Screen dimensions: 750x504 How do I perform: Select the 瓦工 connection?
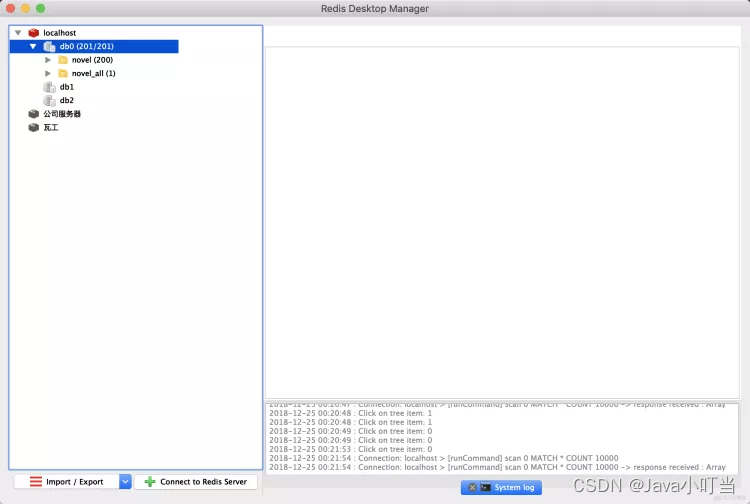pyautogui.click(x=51, y=128)
